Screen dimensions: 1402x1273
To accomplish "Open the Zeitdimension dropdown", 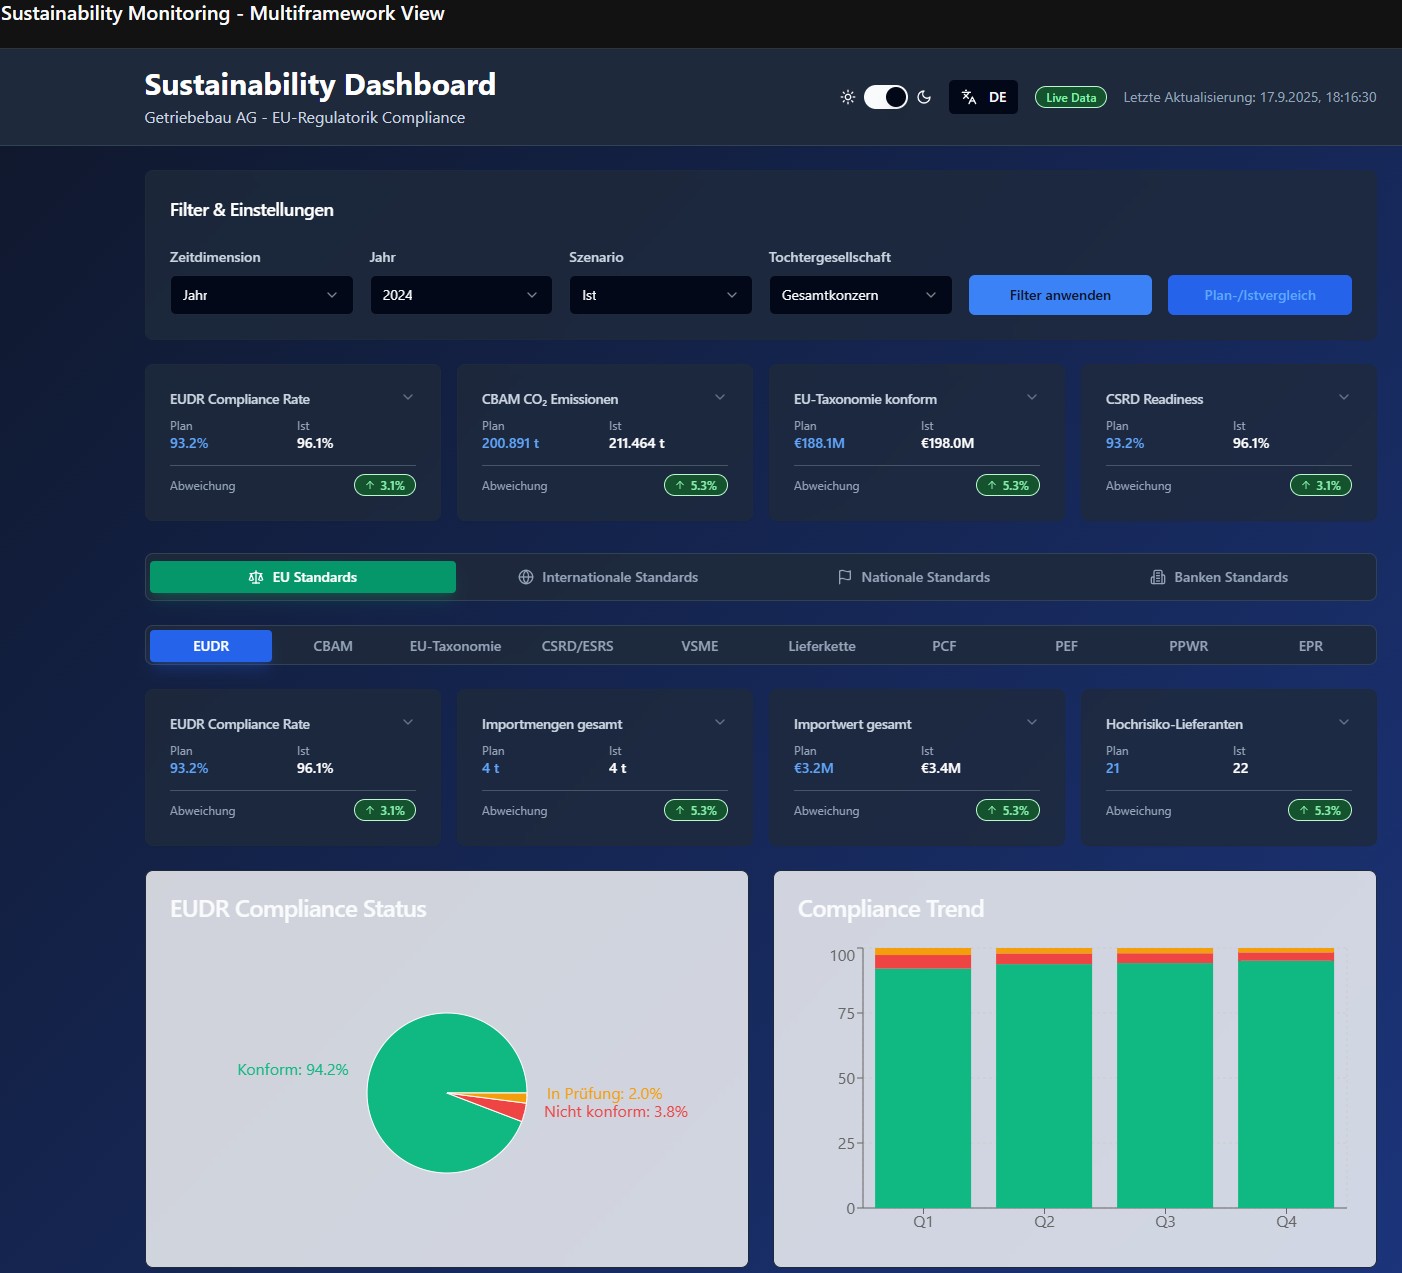I will (x=261, y=295).
